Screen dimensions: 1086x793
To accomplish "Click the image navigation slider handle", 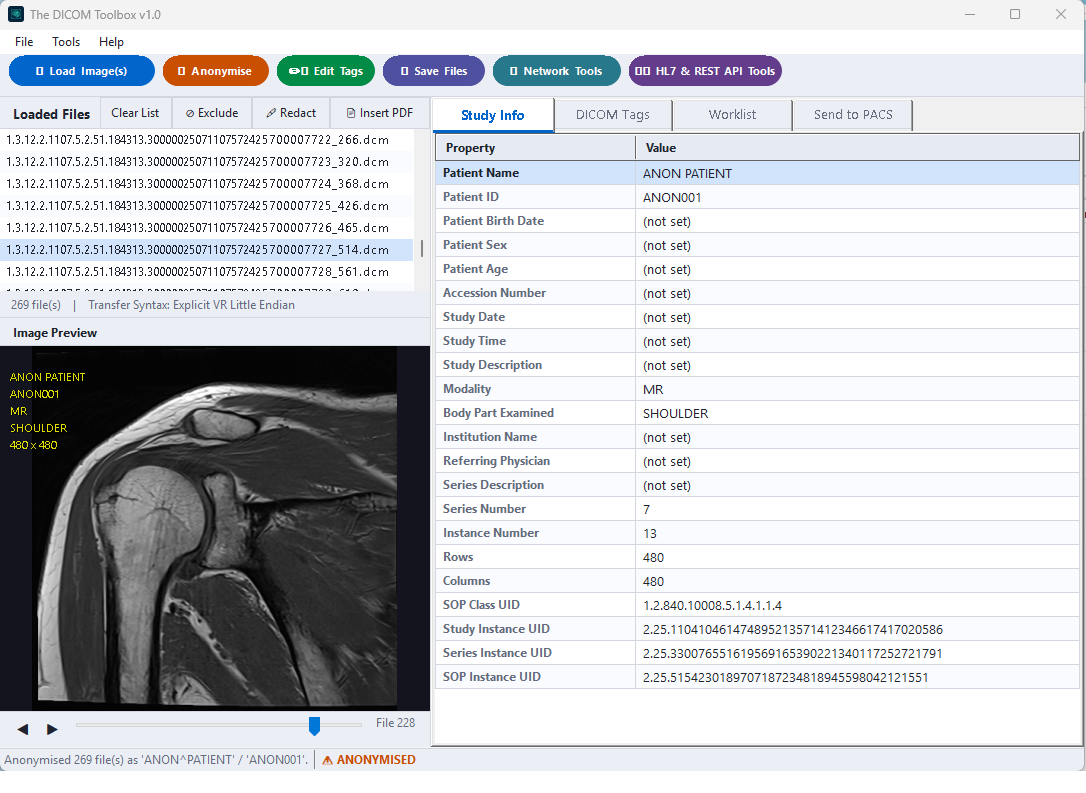I will pos(314,726).
